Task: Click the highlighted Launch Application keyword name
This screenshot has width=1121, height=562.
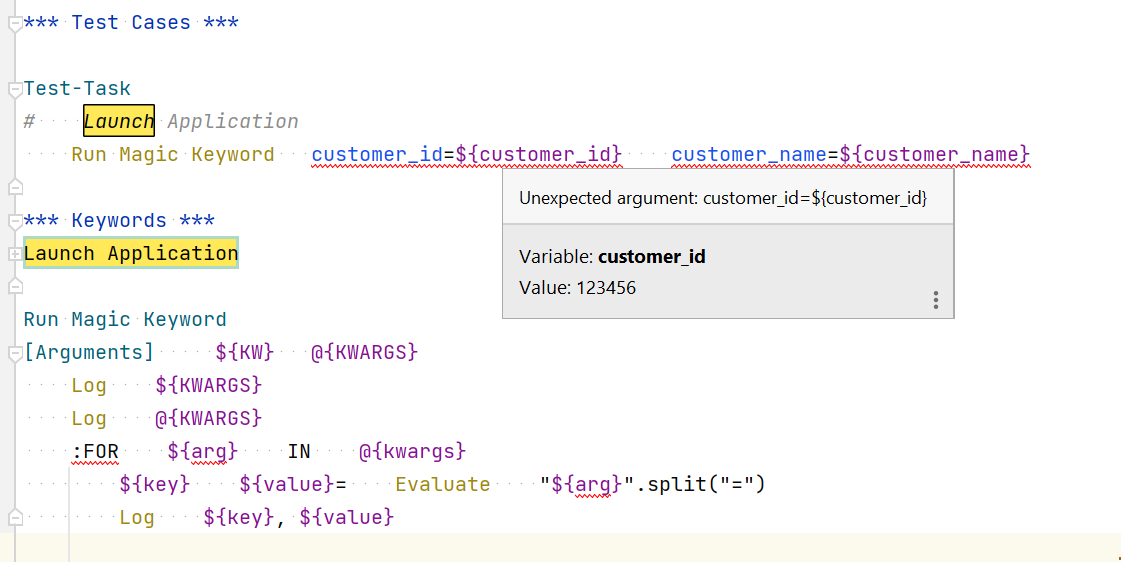Action: click(x=131, y=254)
